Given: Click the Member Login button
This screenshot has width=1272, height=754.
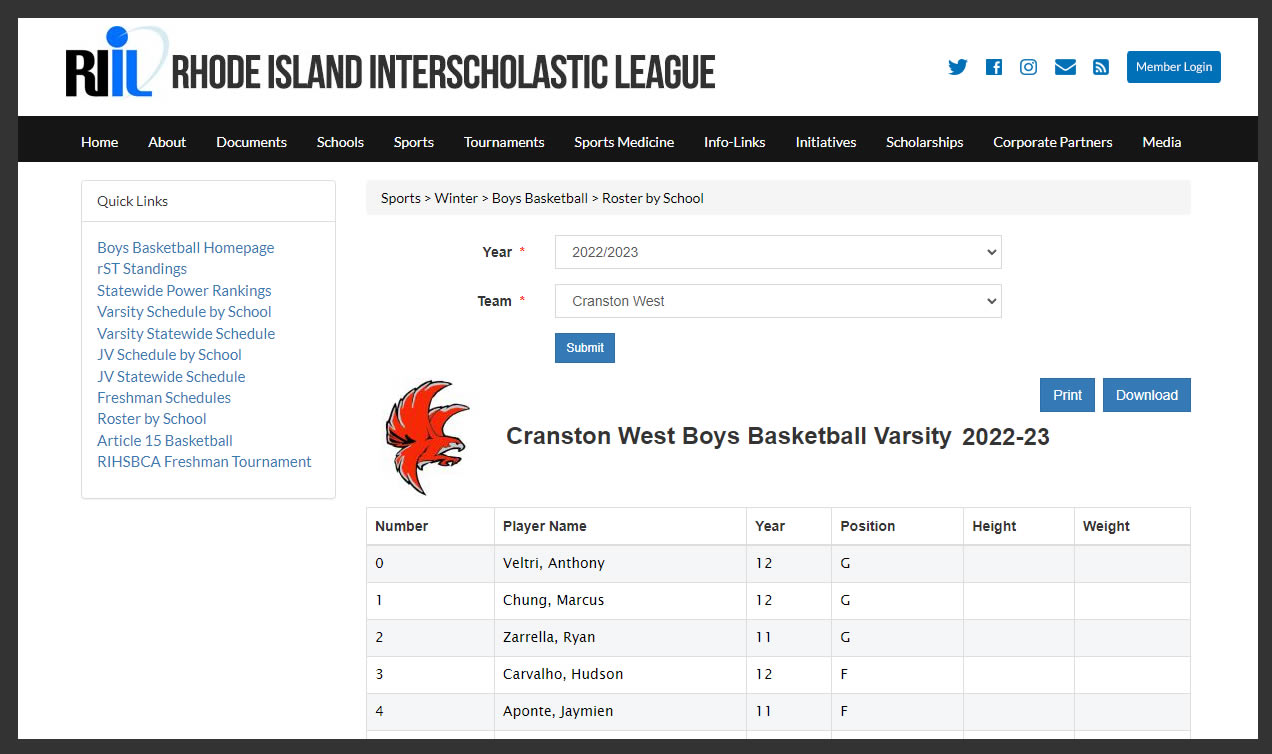Looking at the screenshot, I should coord(1174,67).
